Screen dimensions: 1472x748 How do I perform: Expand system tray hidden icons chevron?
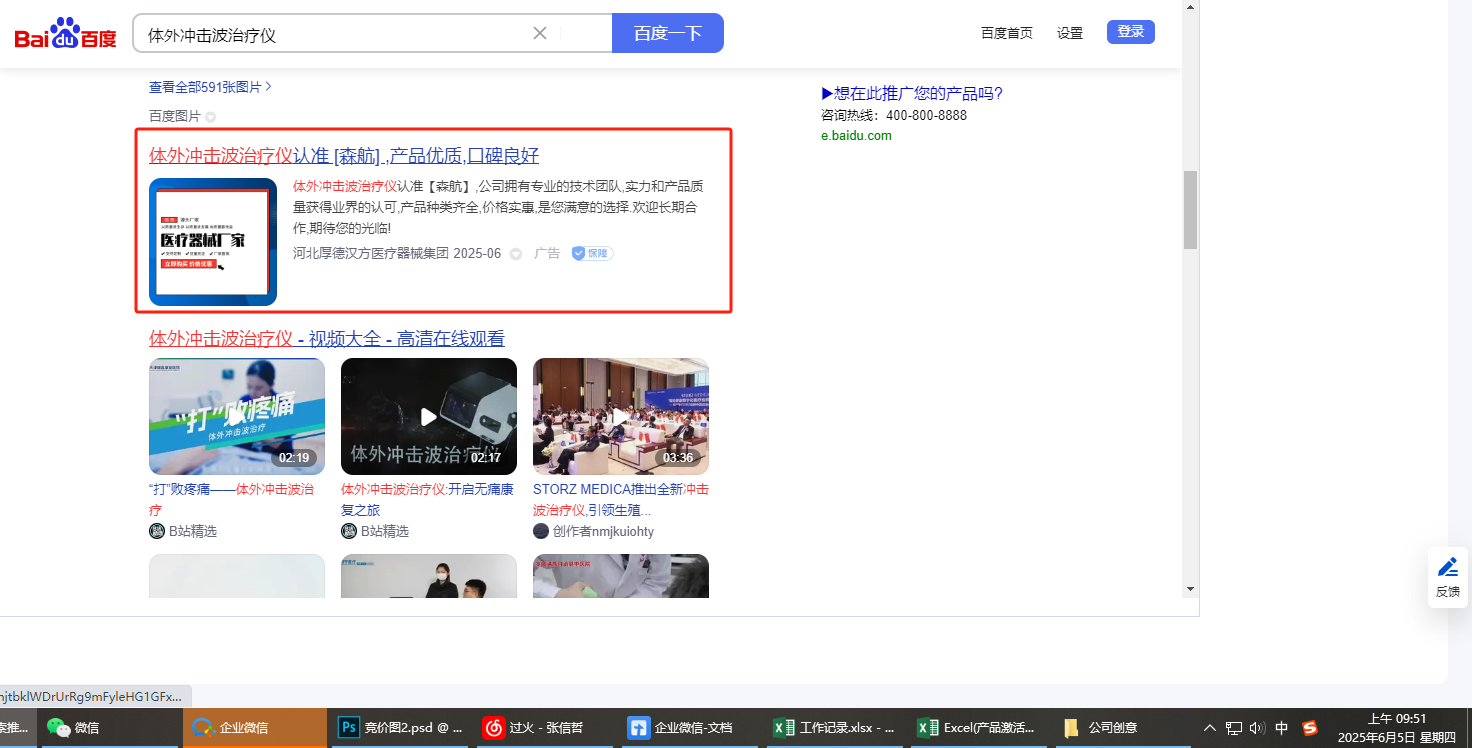[1210, 728]
